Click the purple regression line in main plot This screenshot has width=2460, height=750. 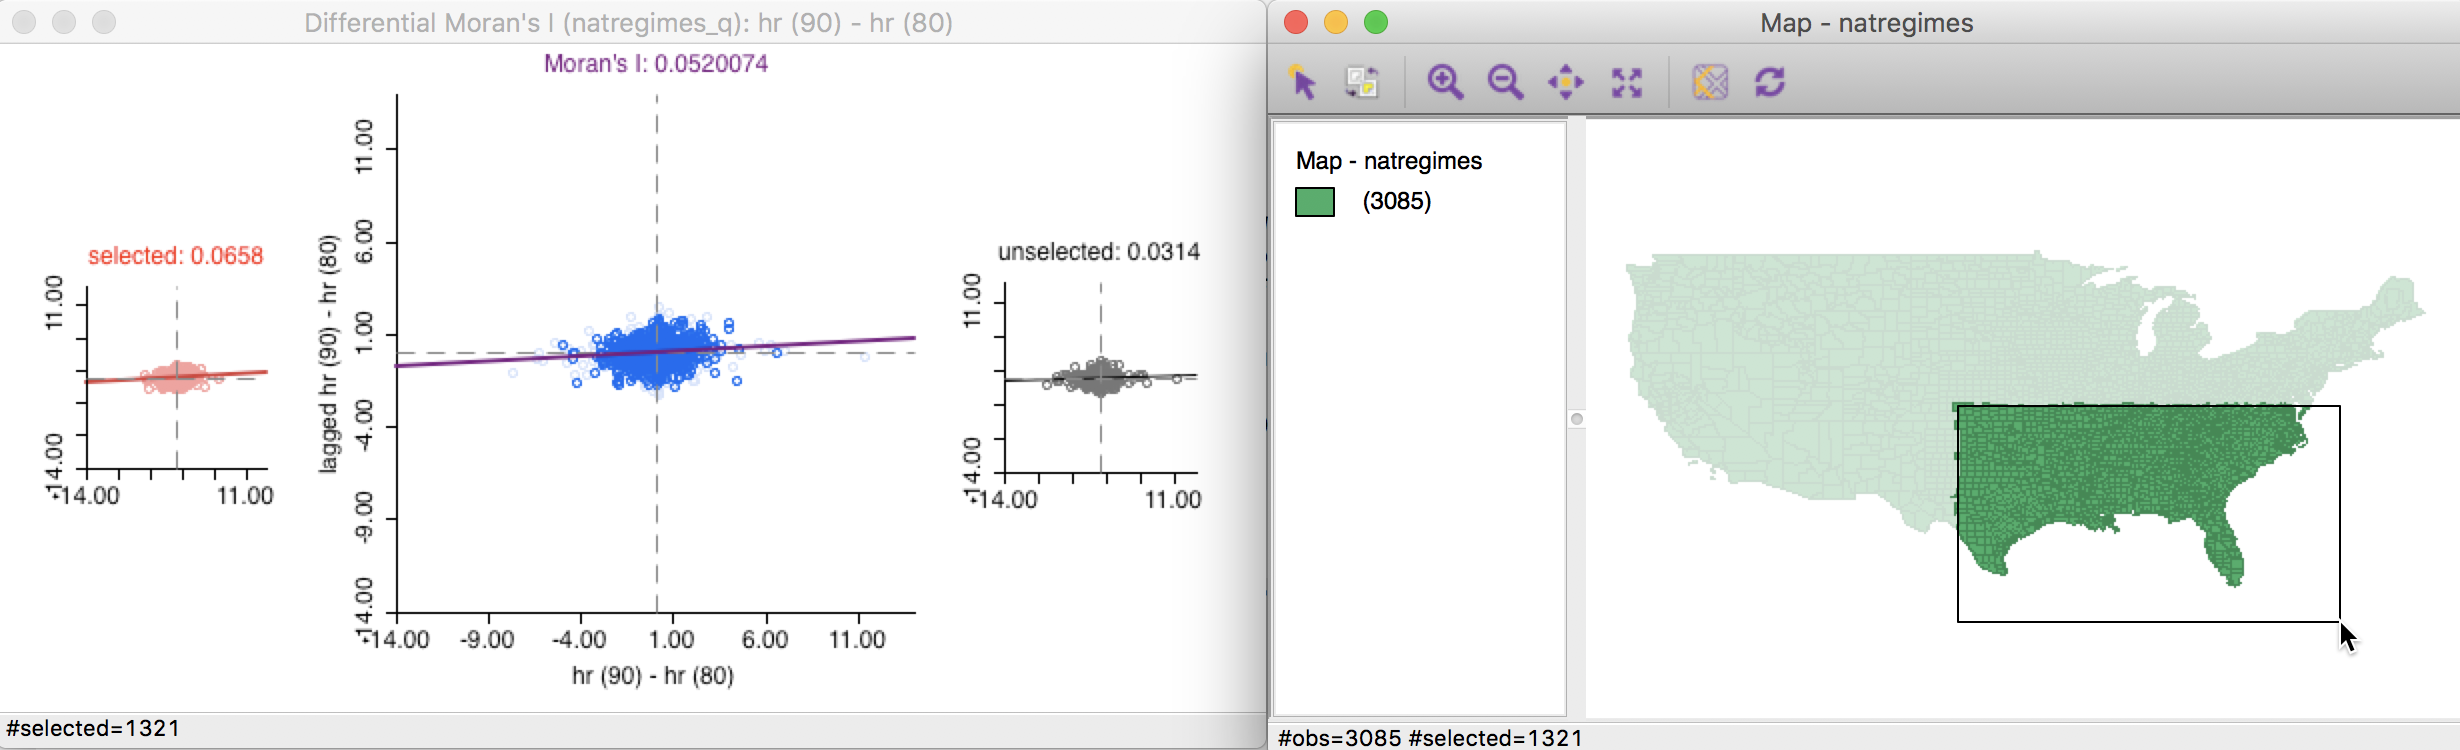click(655, 352)
